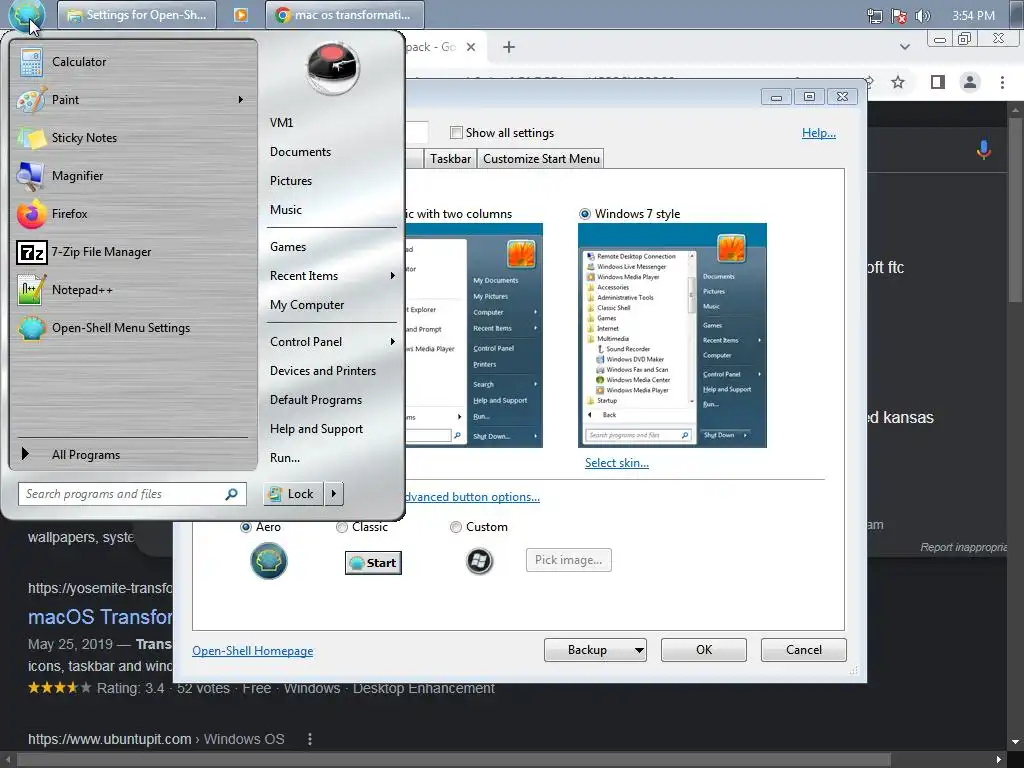Viewport: 1024px width, 768px height.
Task: Switch to Customize Start Menu tab
Action: click(541, 159)
